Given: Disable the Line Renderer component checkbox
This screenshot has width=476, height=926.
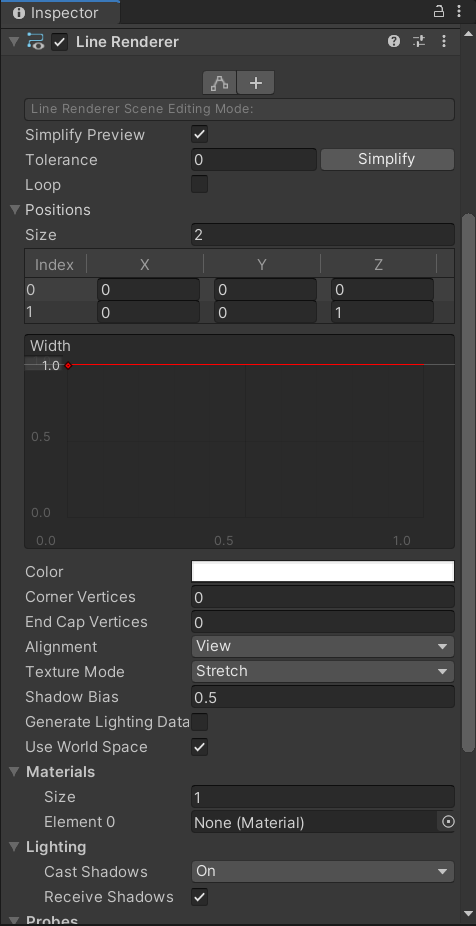Looking at the screenshot, I should point(60,42).
